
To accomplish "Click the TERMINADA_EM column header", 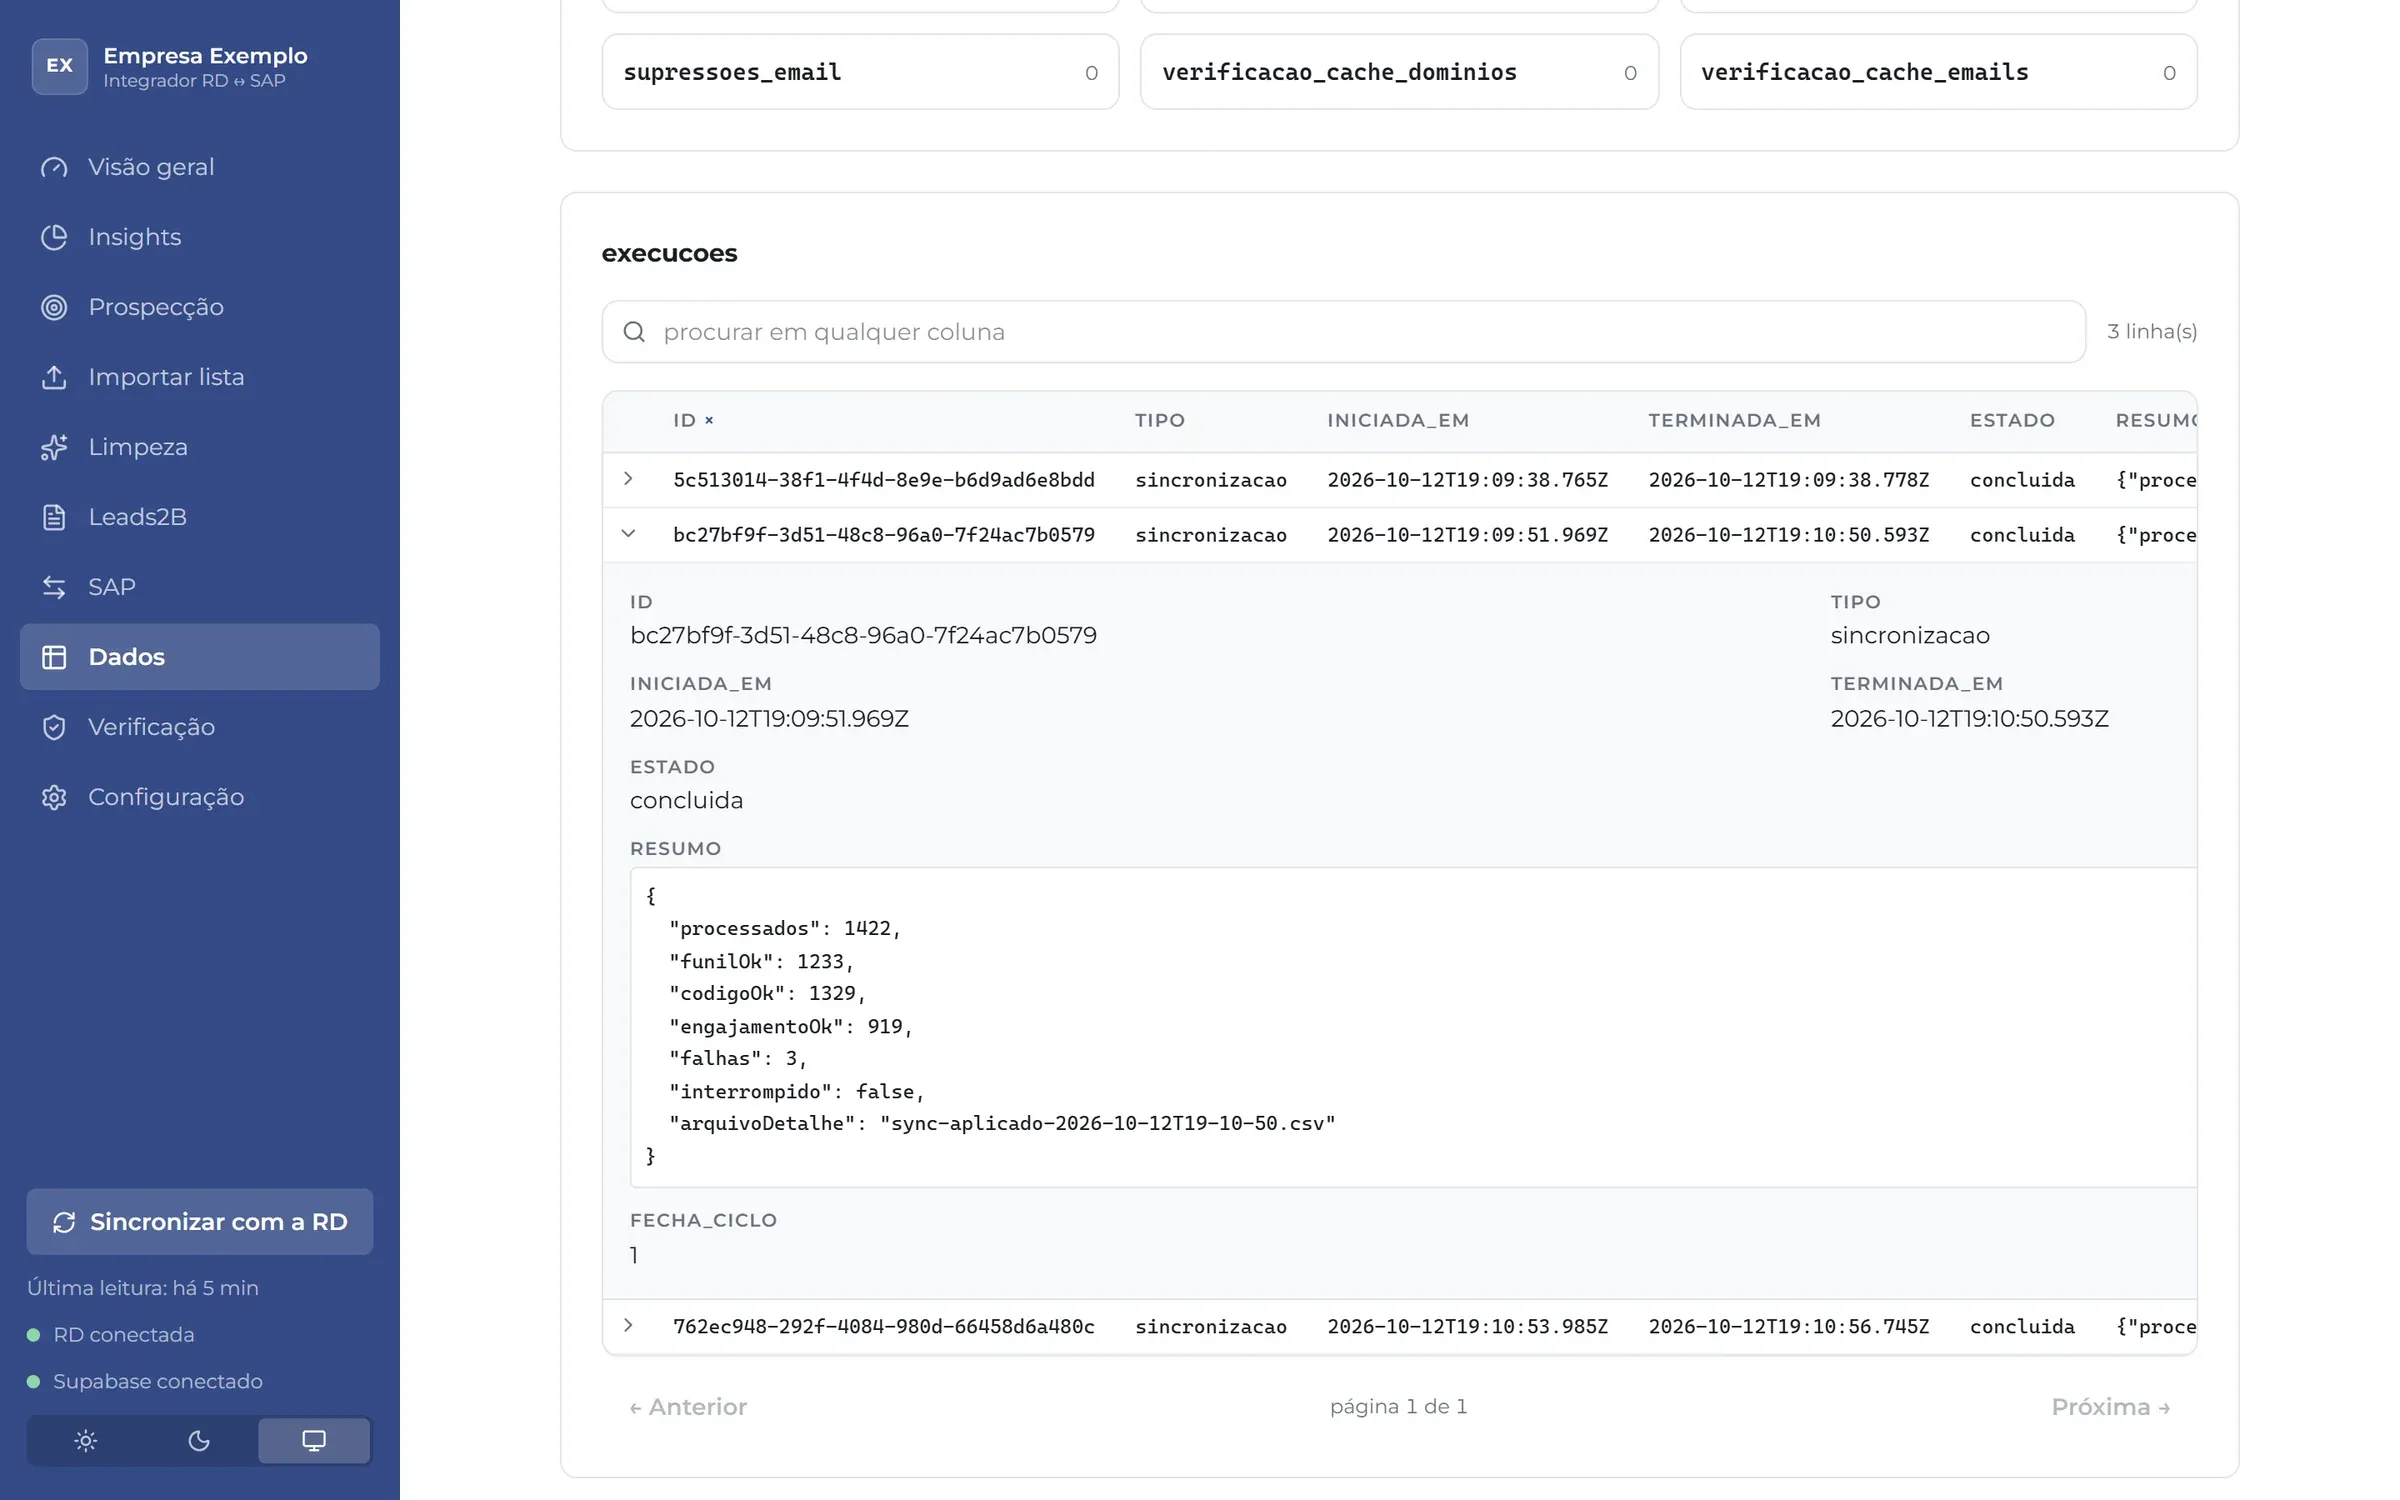I will point(1735,420).
